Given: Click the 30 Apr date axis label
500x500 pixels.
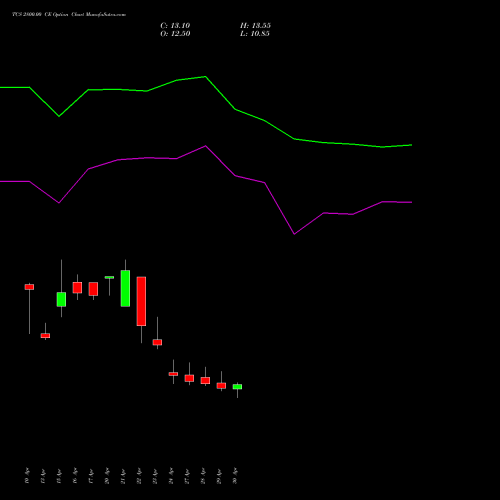Looking at the screenshot, I should 235,476.
